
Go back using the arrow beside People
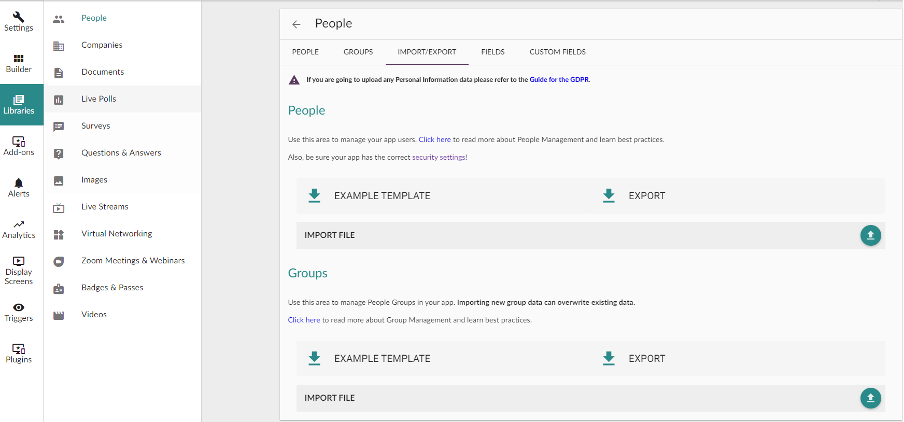pyautogui.click(x=296, y=24)
